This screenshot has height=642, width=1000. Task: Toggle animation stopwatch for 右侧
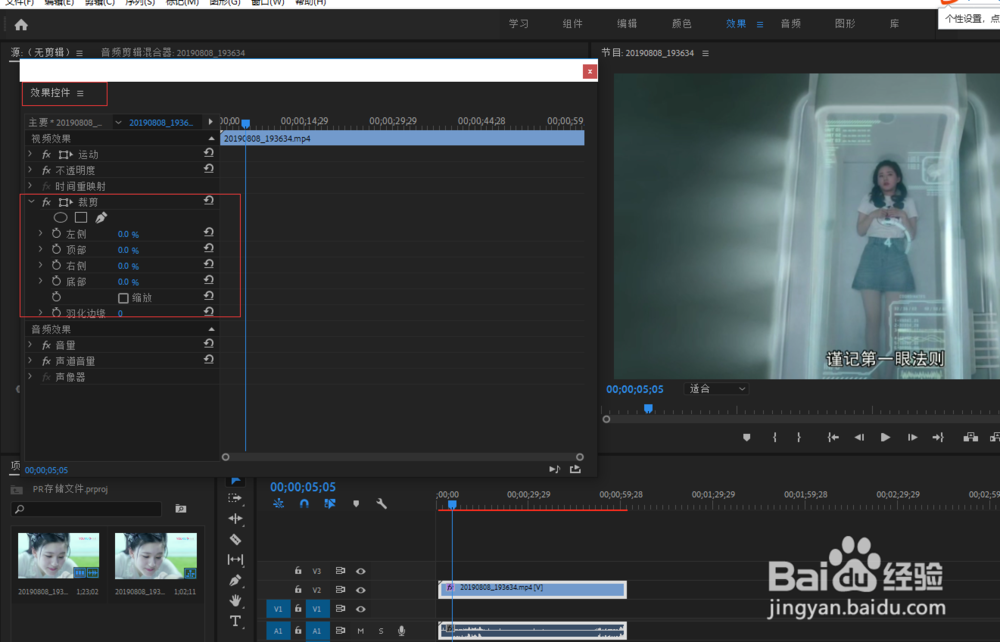(x=57, y=265)
